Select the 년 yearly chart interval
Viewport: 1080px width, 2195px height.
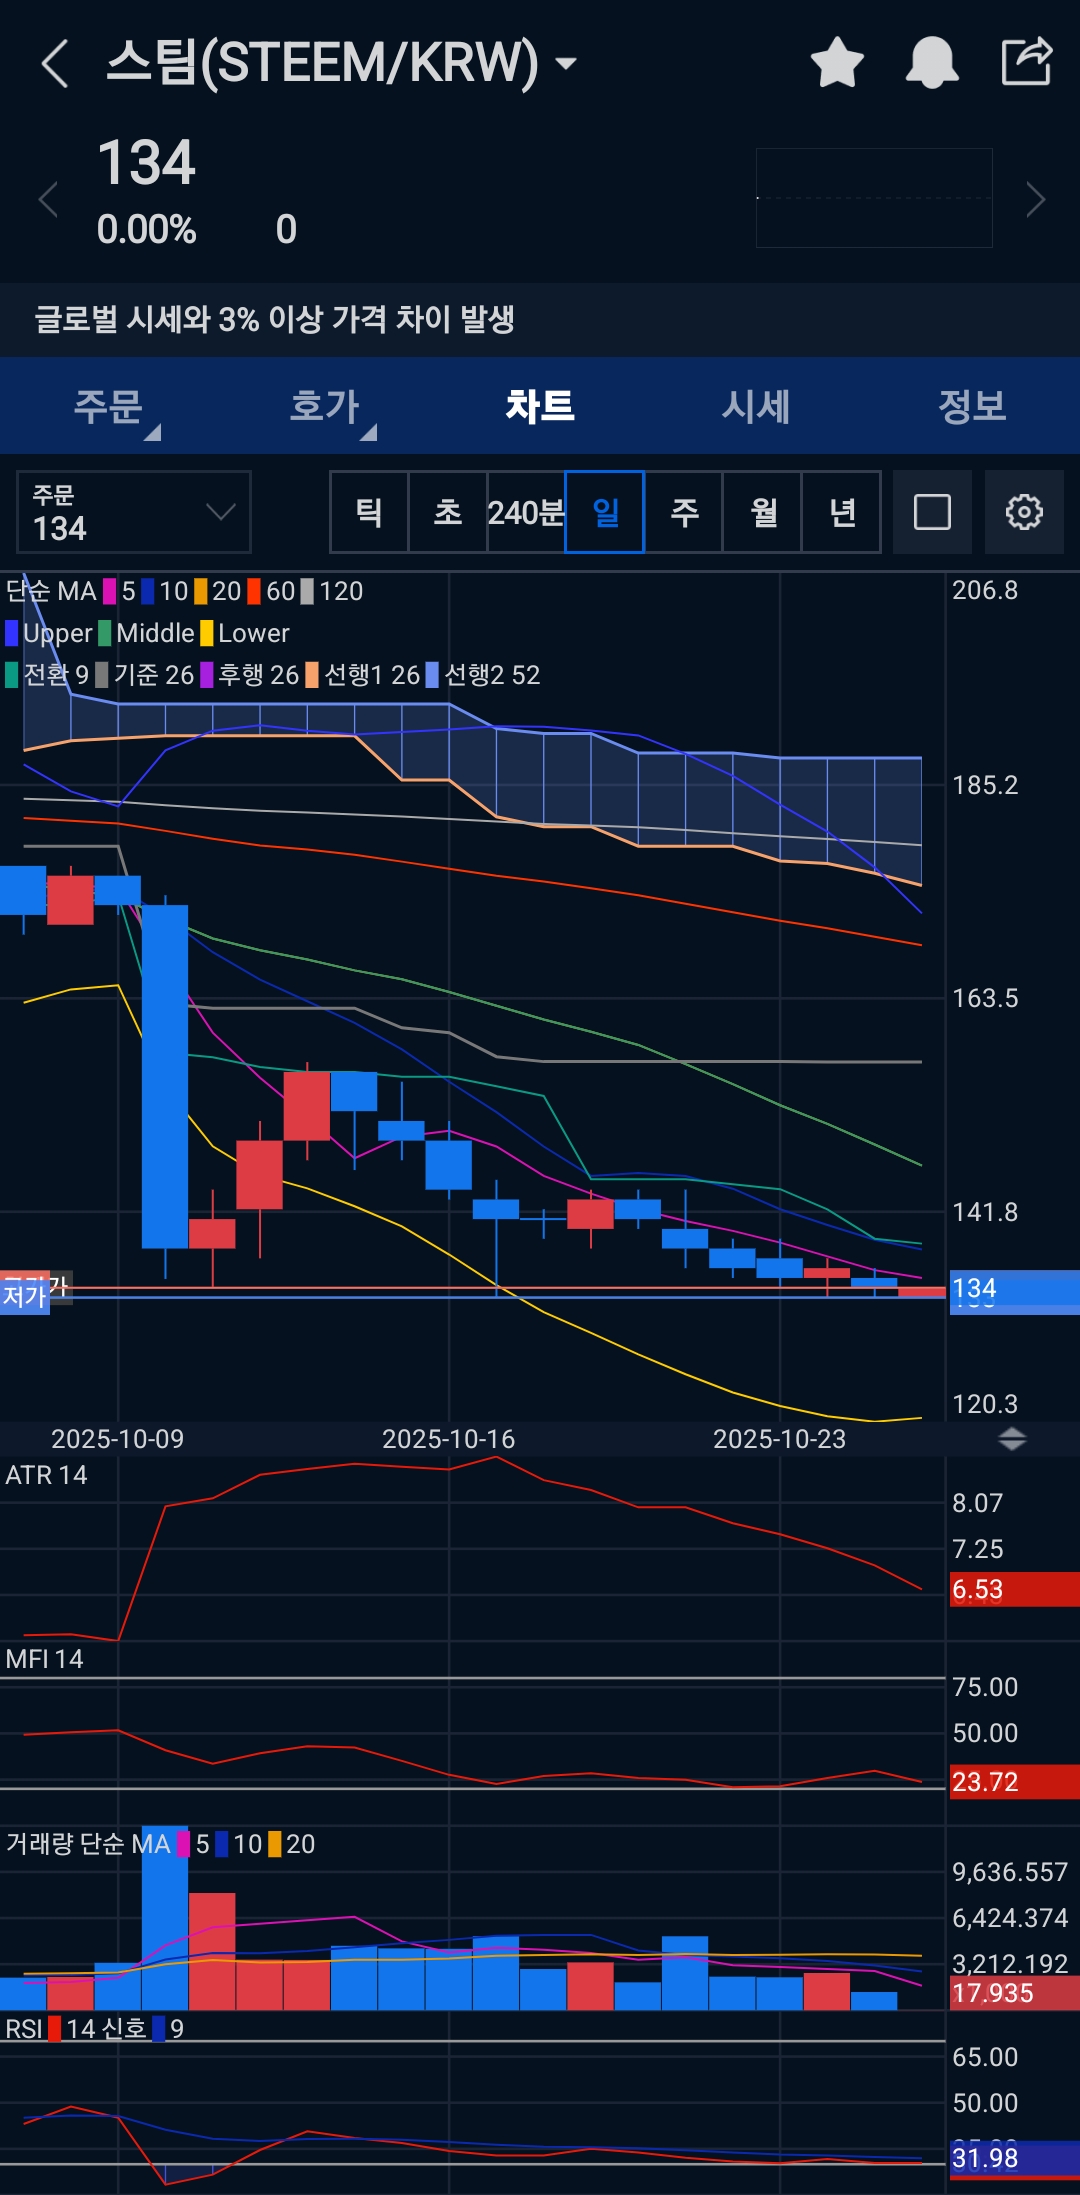coord(842,512)
